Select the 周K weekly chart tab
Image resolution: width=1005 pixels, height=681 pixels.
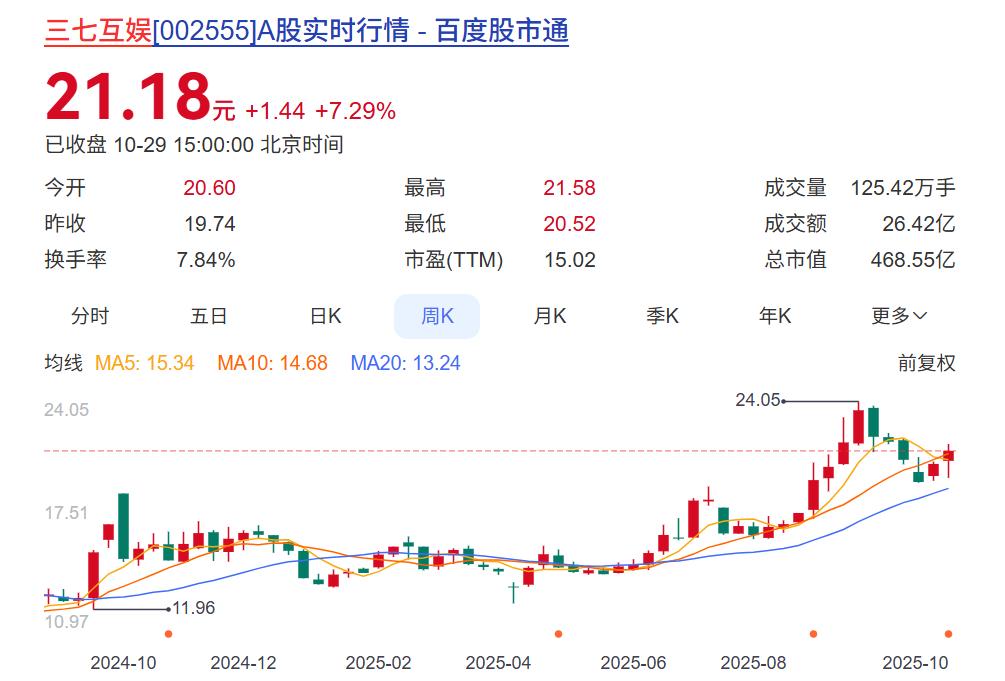point(437,316)
